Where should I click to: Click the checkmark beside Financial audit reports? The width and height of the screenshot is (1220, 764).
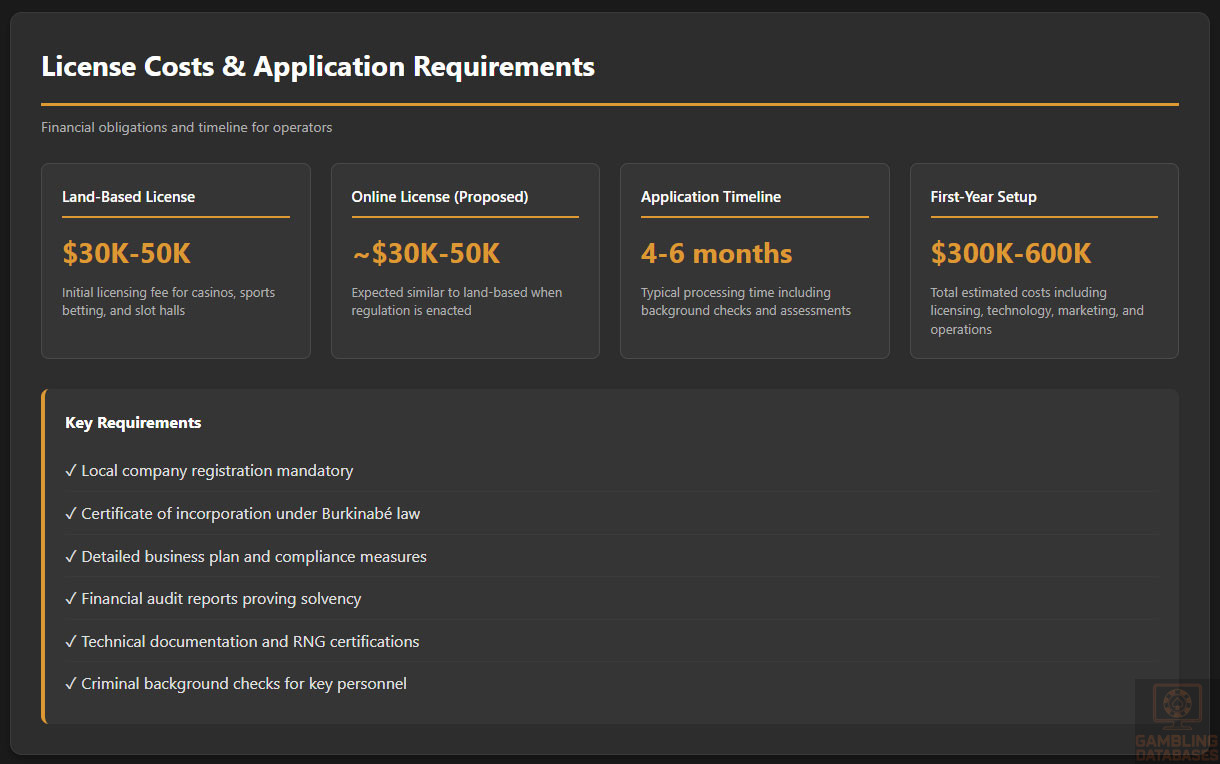coord(71,598)
